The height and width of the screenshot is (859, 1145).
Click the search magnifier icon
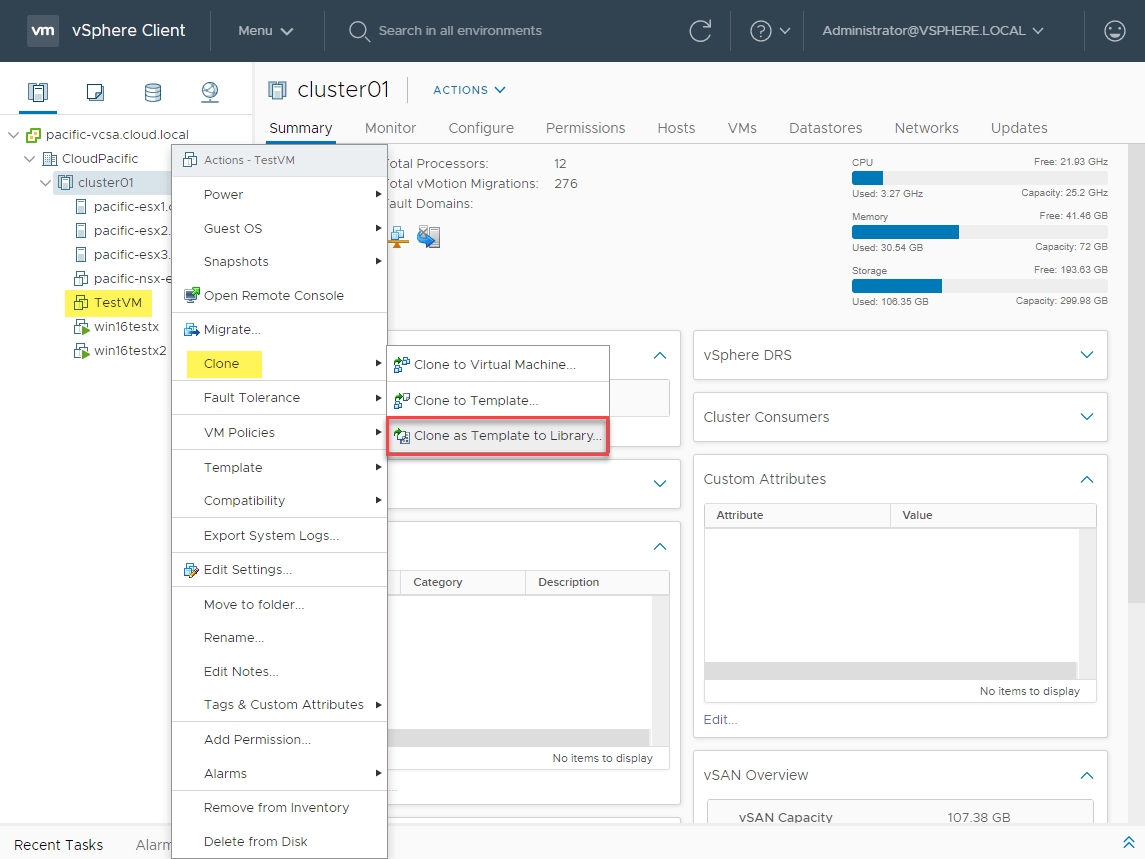pyautogui.click(x=359, y=31)
